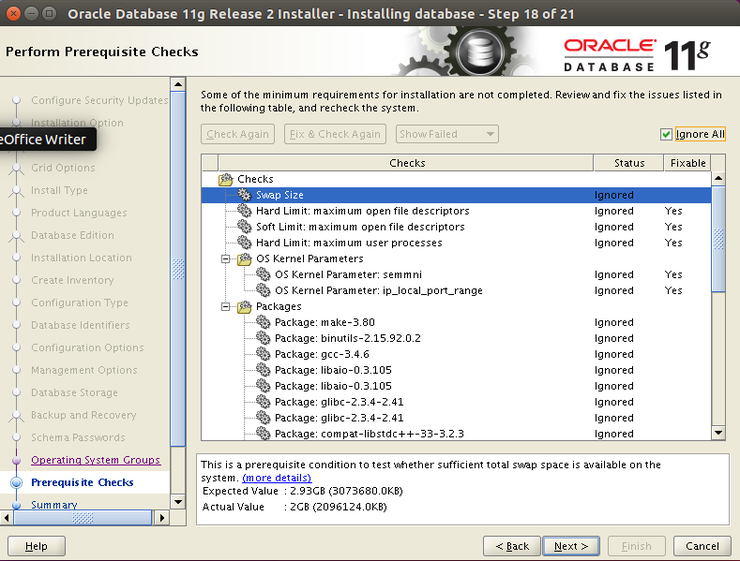Viewport: 740px width, 561px height.
Task: Select Hard Limit: maximum open file descriptors
Action: tap(456, 211)
